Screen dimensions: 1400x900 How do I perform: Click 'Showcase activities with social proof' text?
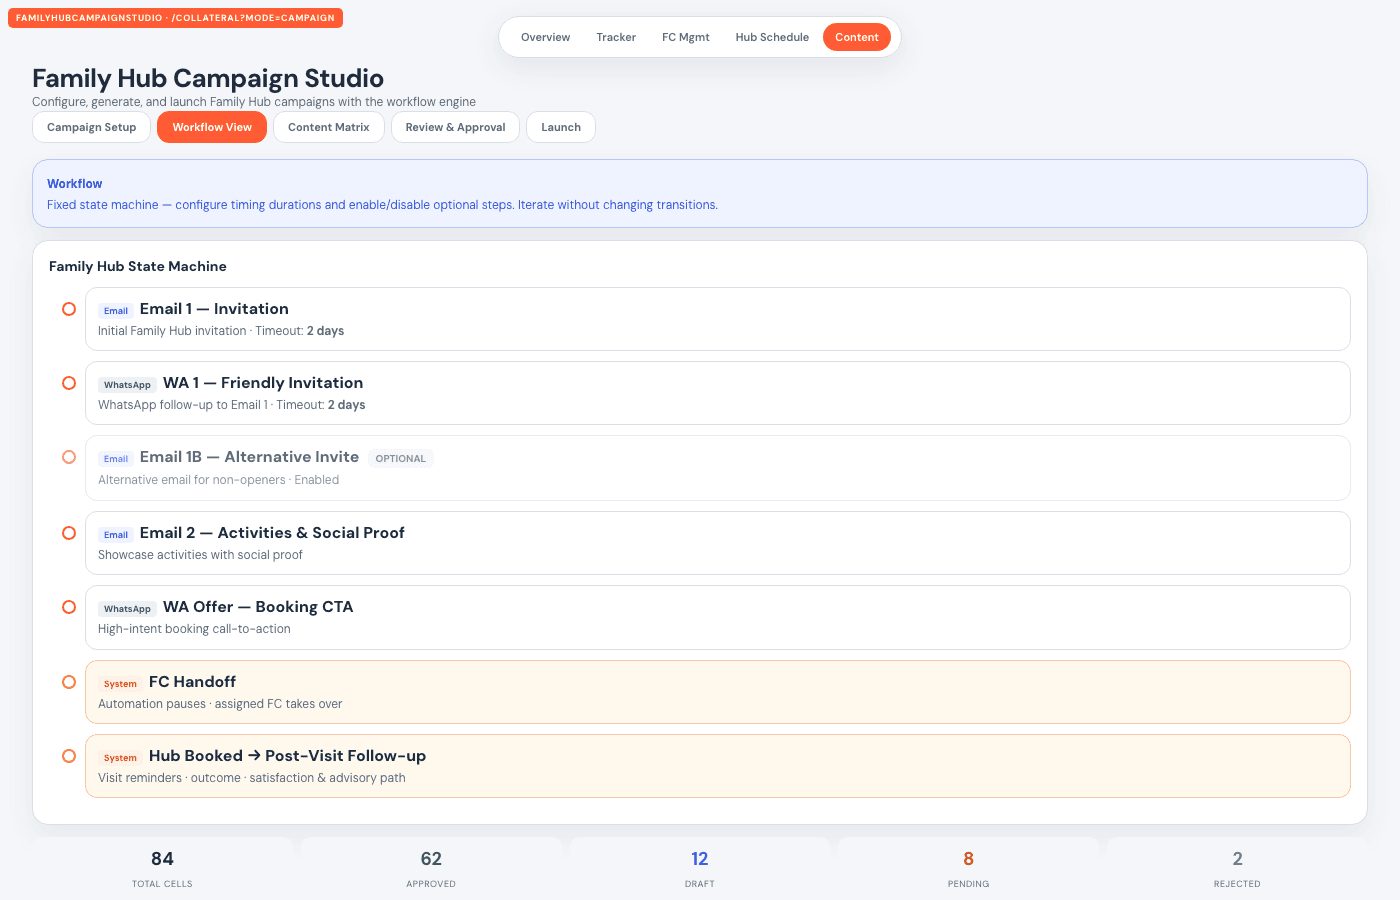click(x=200, y=555)
